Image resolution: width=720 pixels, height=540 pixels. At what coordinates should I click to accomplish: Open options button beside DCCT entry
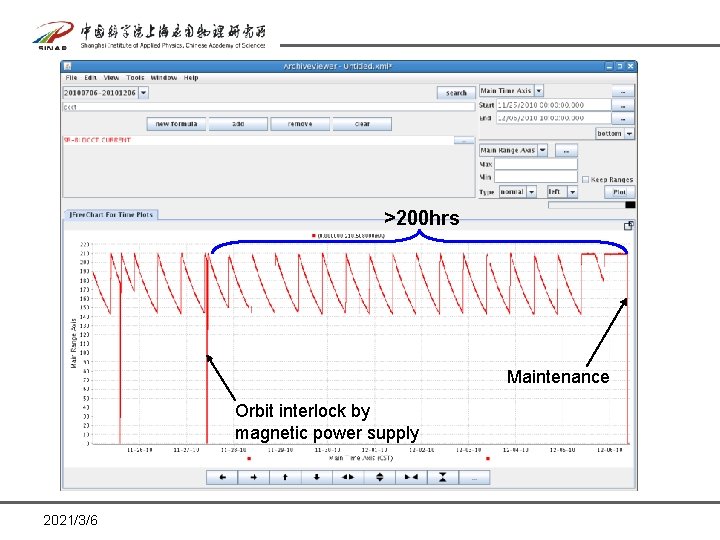click(x=464, y=140)
